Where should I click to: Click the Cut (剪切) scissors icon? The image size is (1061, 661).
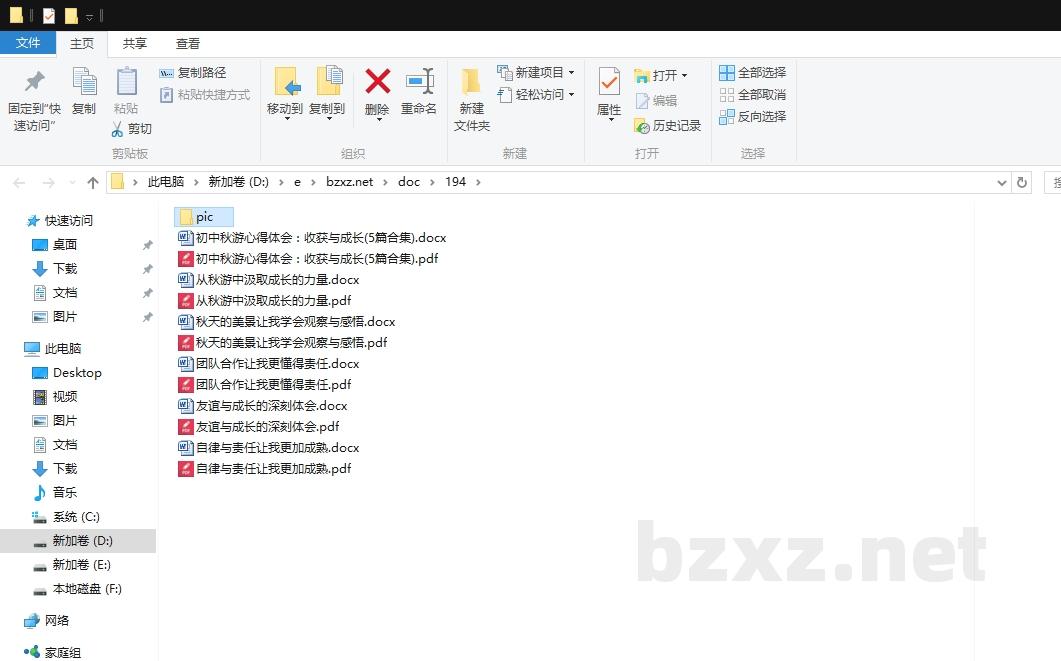tap(117, 129)
